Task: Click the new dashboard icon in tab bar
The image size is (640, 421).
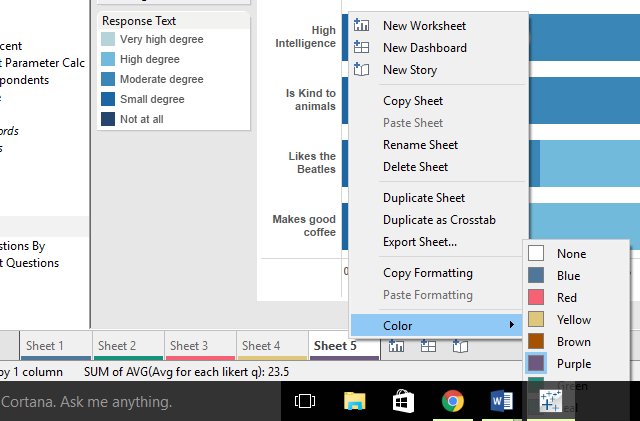Action: pos(427,346)
